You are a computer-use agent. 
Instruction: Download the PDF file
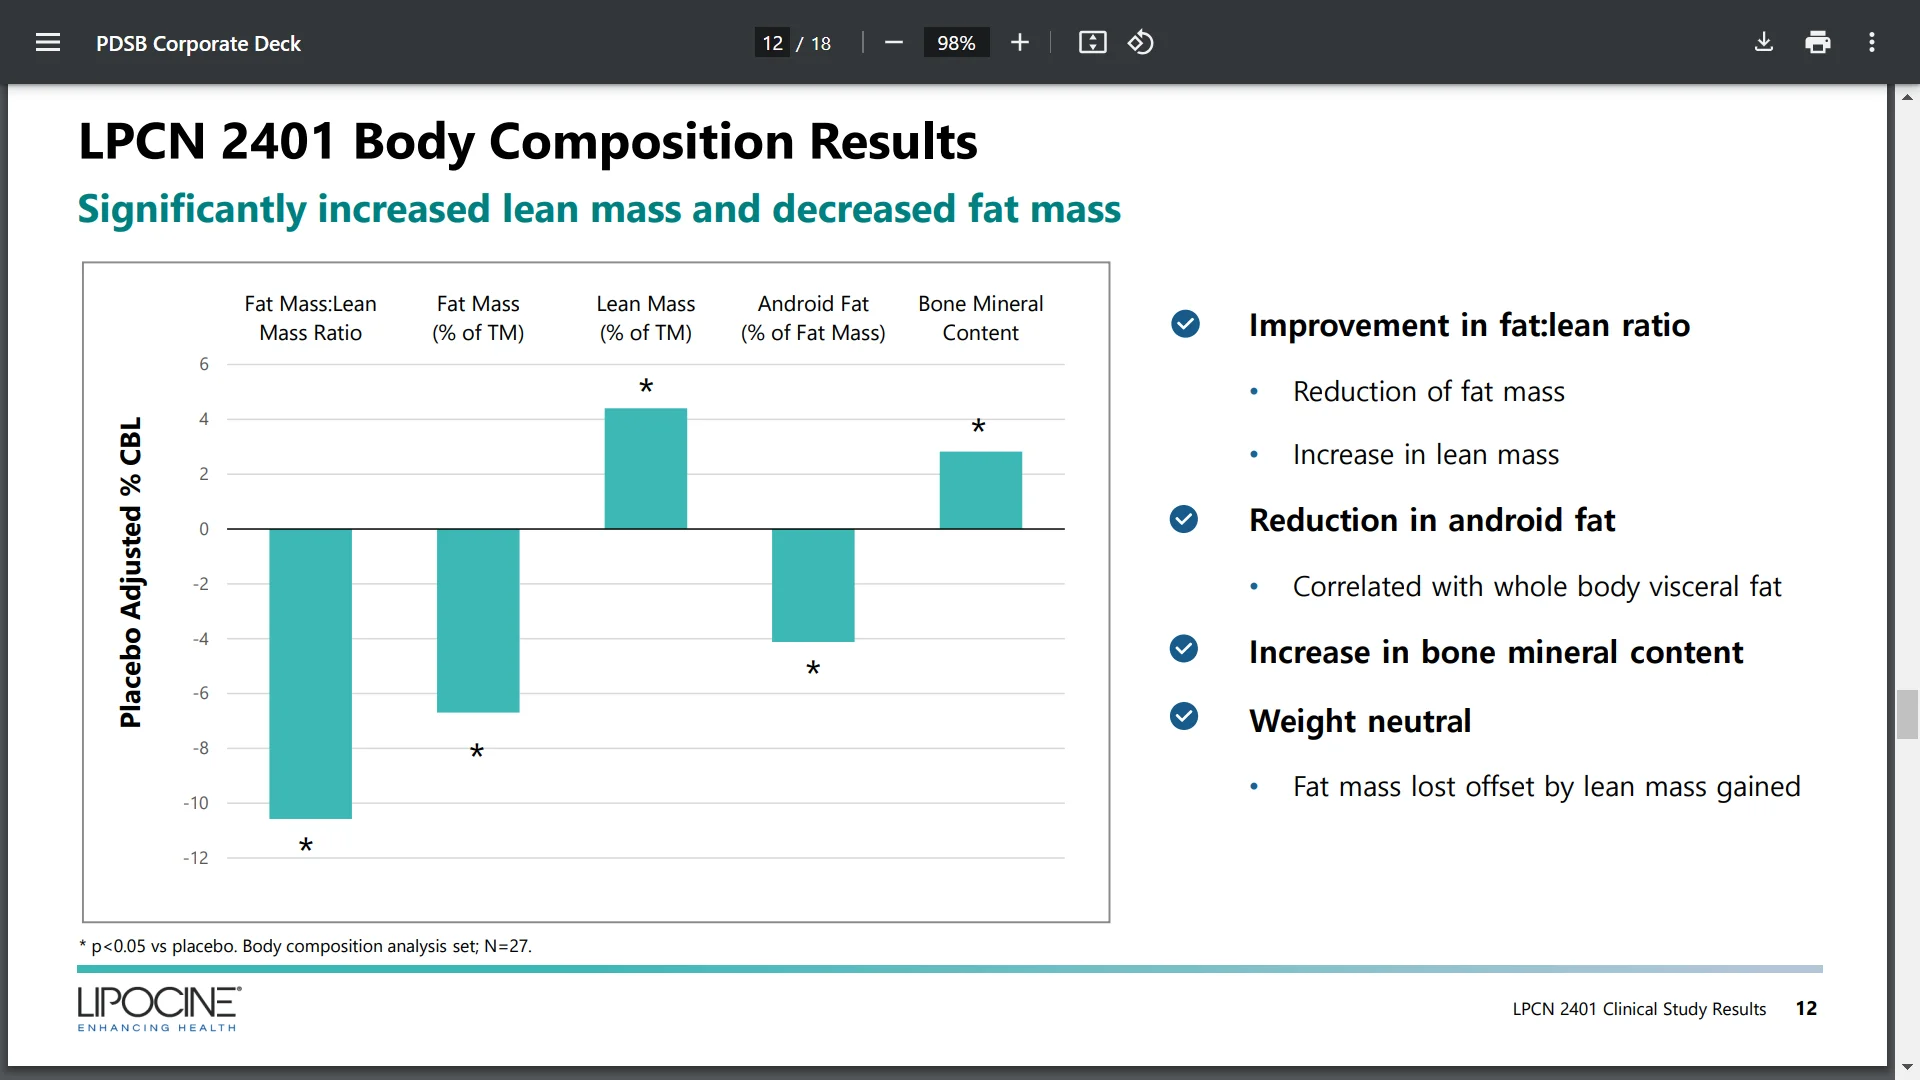point(1764,42)
